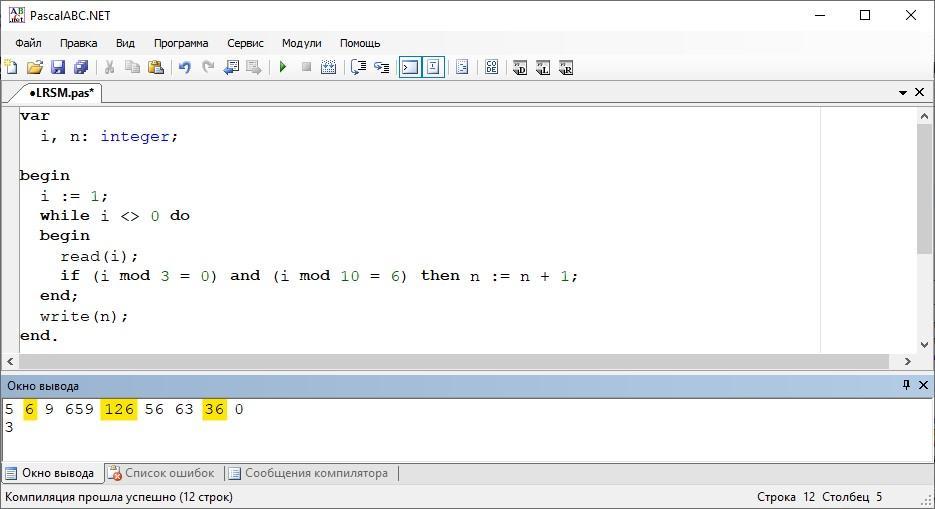Save all open files

coord(81,67)
